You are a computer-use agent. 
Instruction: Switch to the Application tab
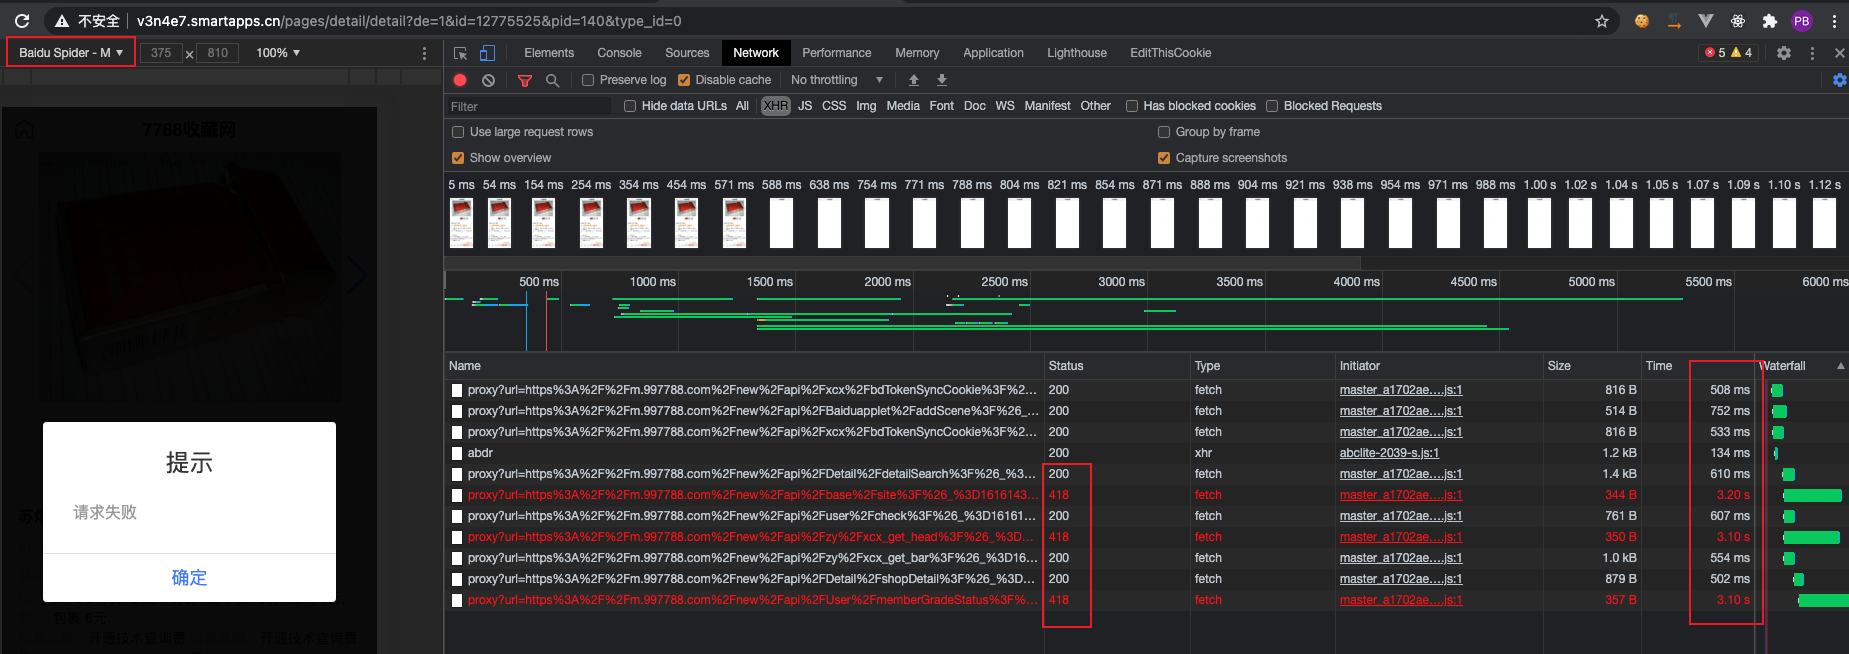pyautogui.click(x=993, y=53)
